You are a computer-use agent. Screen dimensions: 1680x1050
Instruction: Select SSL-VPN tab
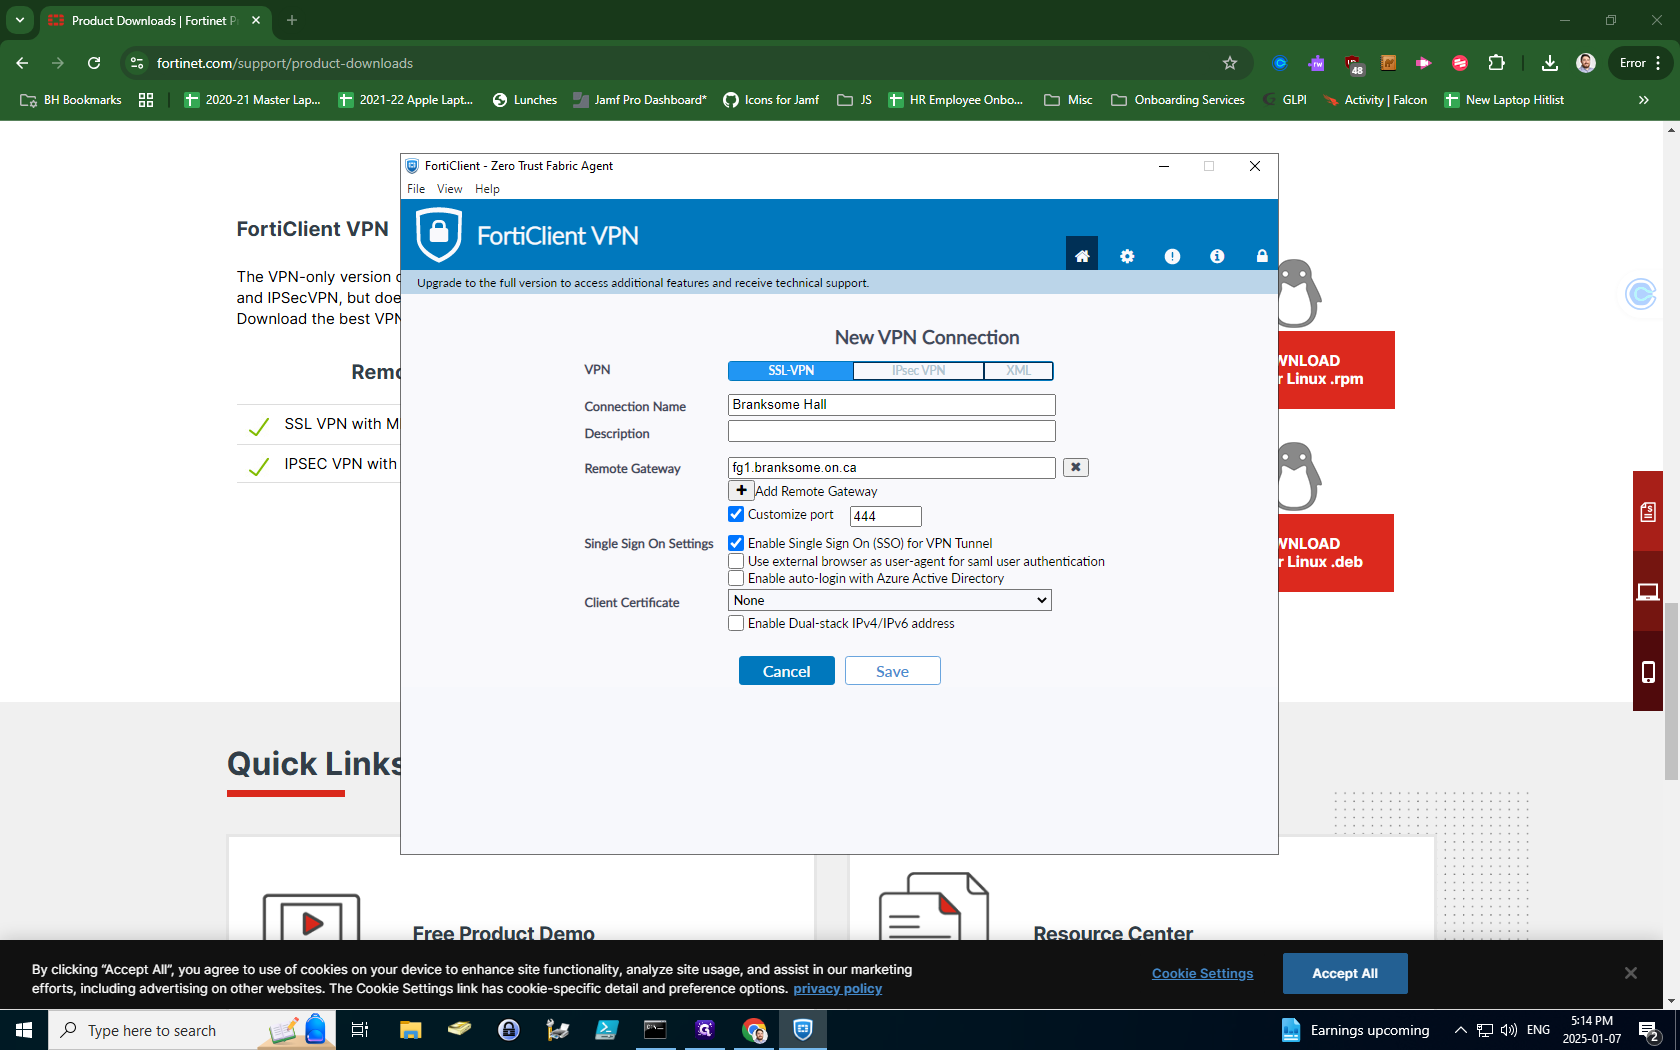791,371
